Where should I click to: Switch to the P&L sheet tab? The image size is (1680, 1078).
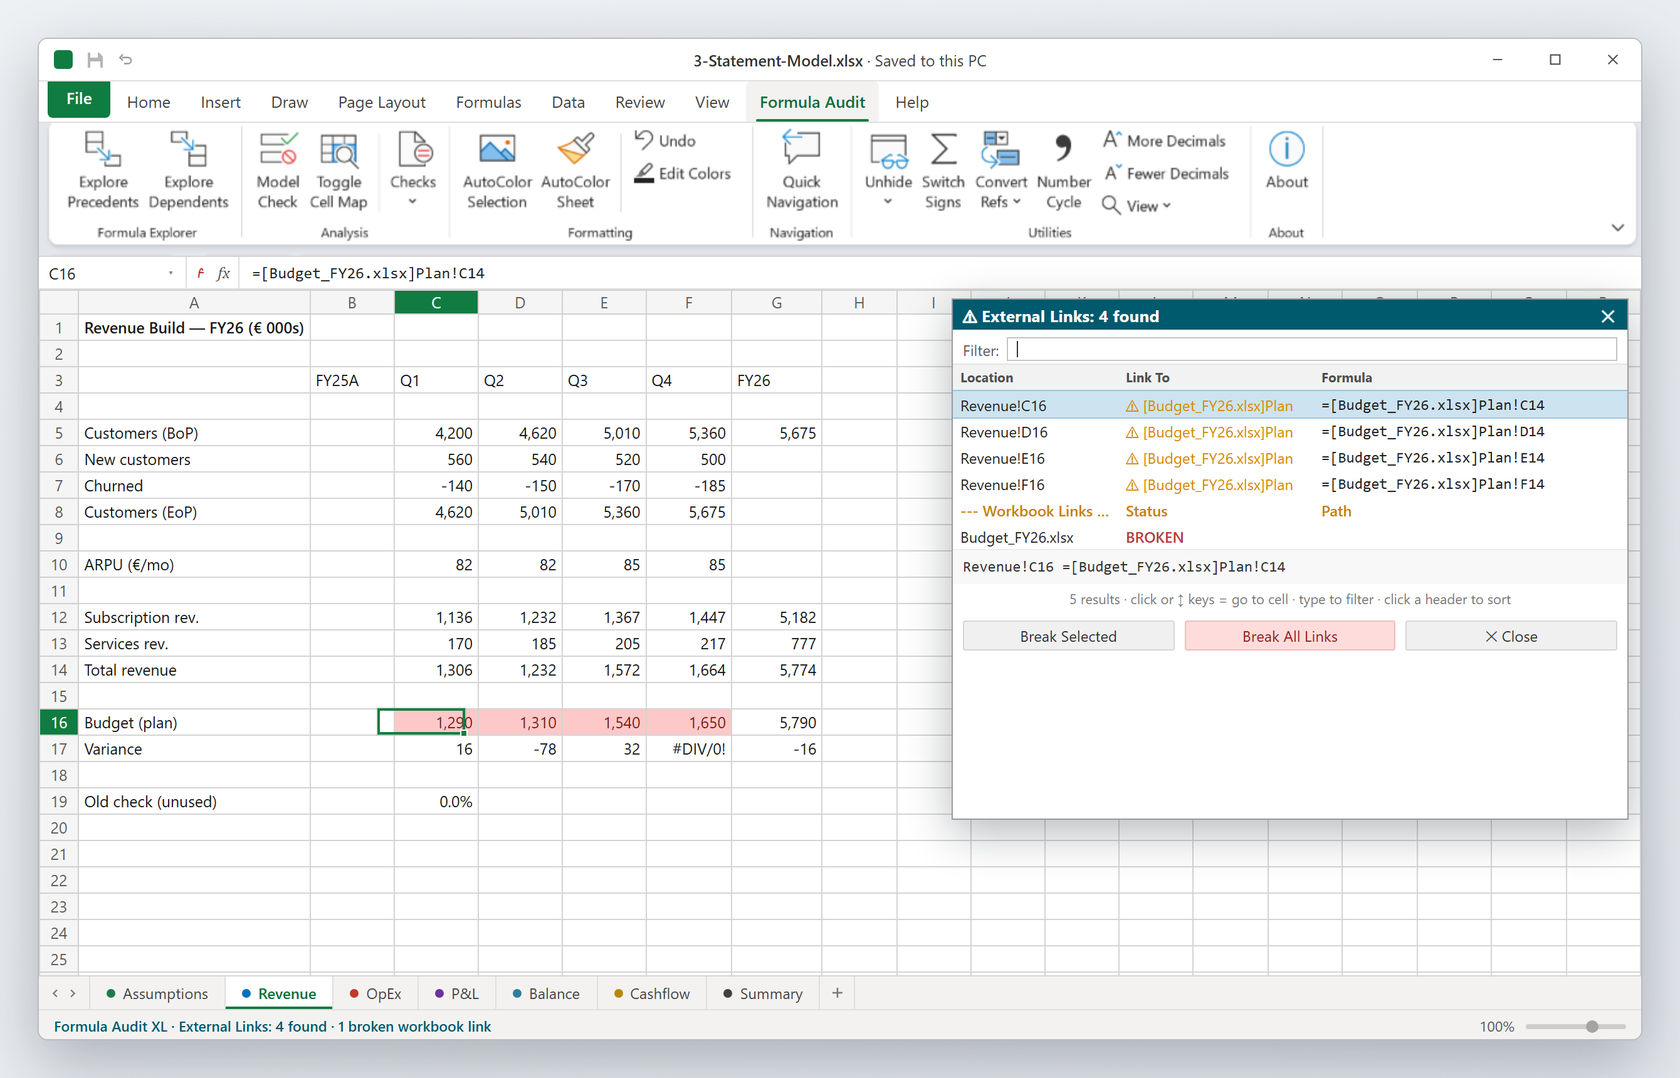pos(457,993)
